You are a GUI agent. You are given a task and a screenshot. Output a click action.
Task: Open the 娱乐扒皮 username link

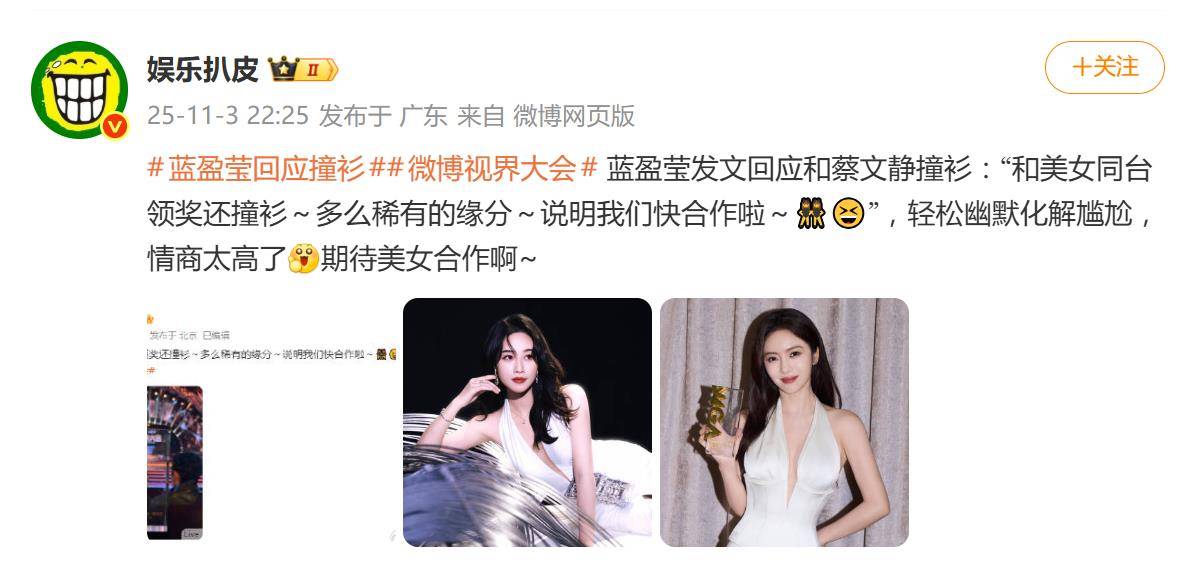203,69
